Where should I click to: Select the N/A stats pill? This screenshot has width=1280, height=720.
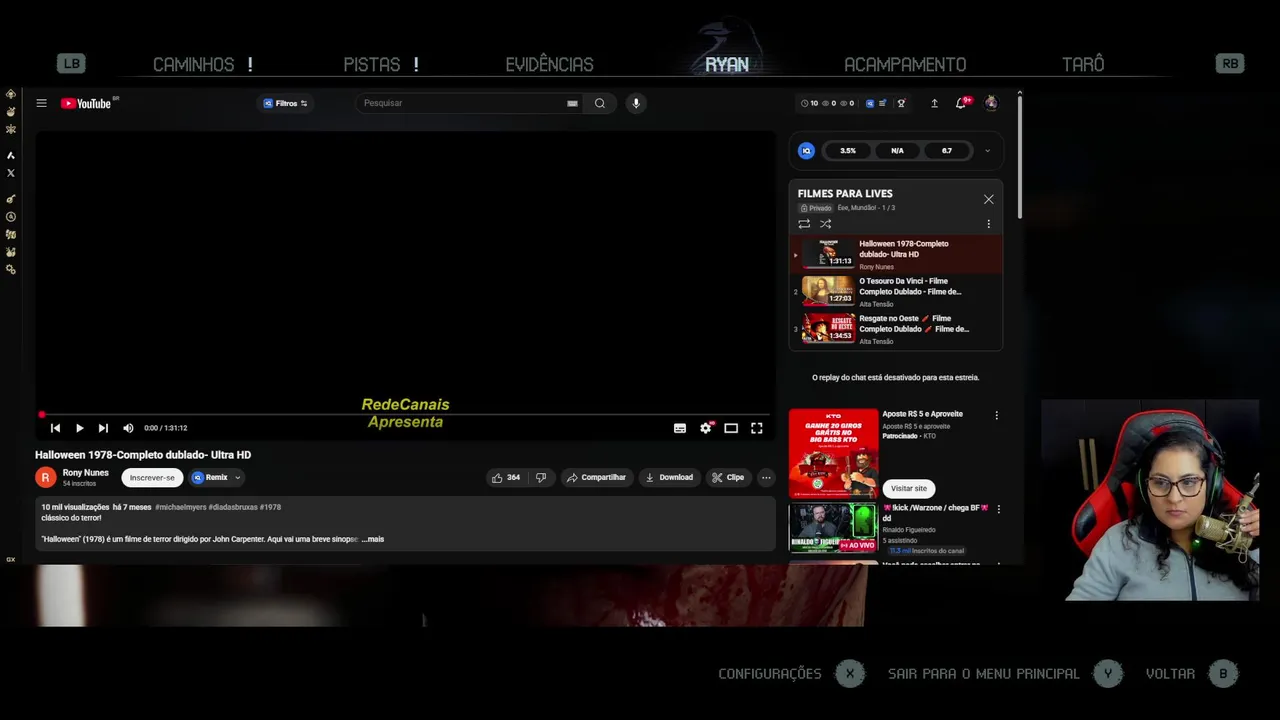897,151
